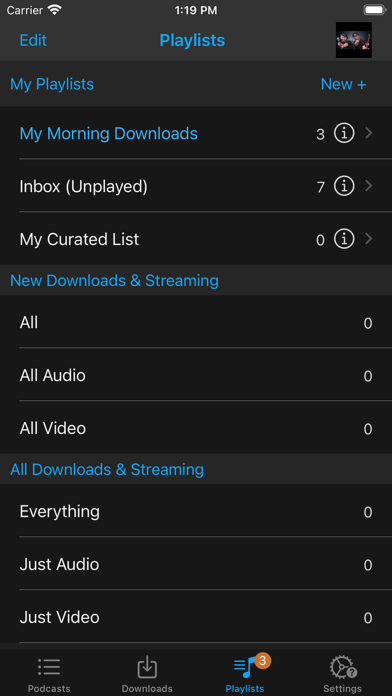The image size is (392, 696).
Task: Tap Edit in the navigation bar
Action: point(33,40)
